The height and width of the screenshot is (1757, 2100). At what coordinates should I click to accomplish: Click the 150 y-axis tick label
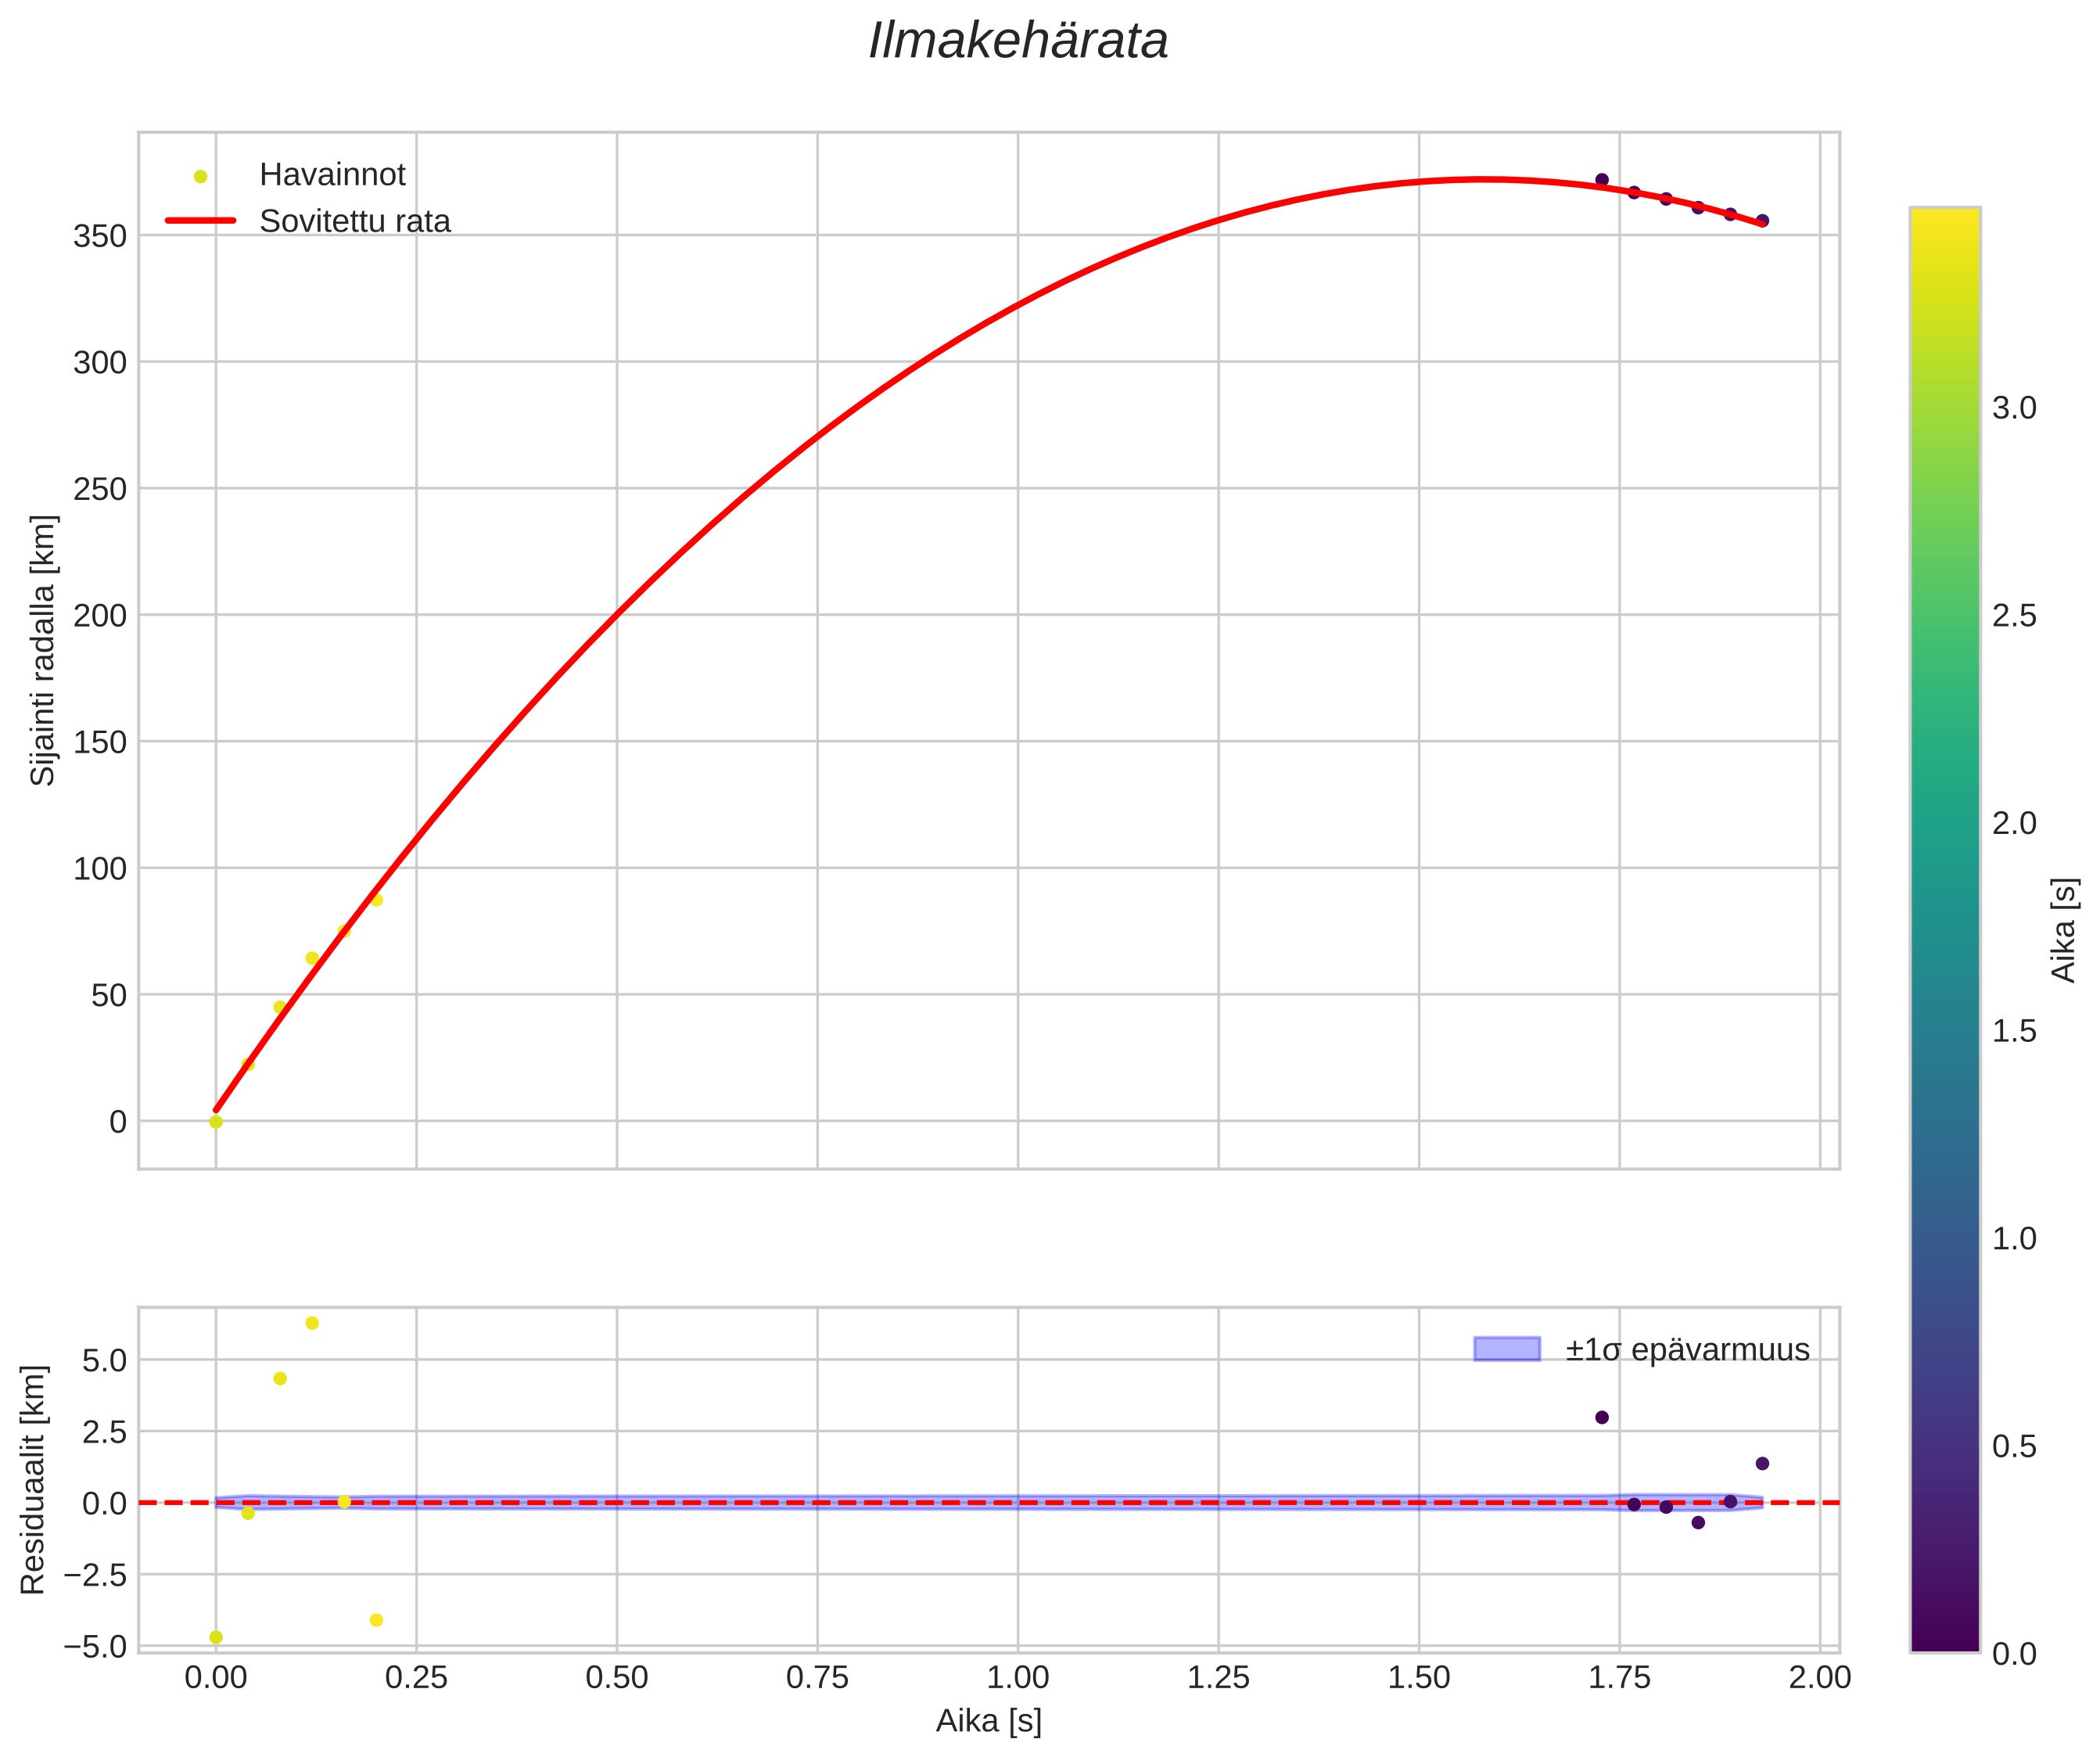click(x=100, y=742)
